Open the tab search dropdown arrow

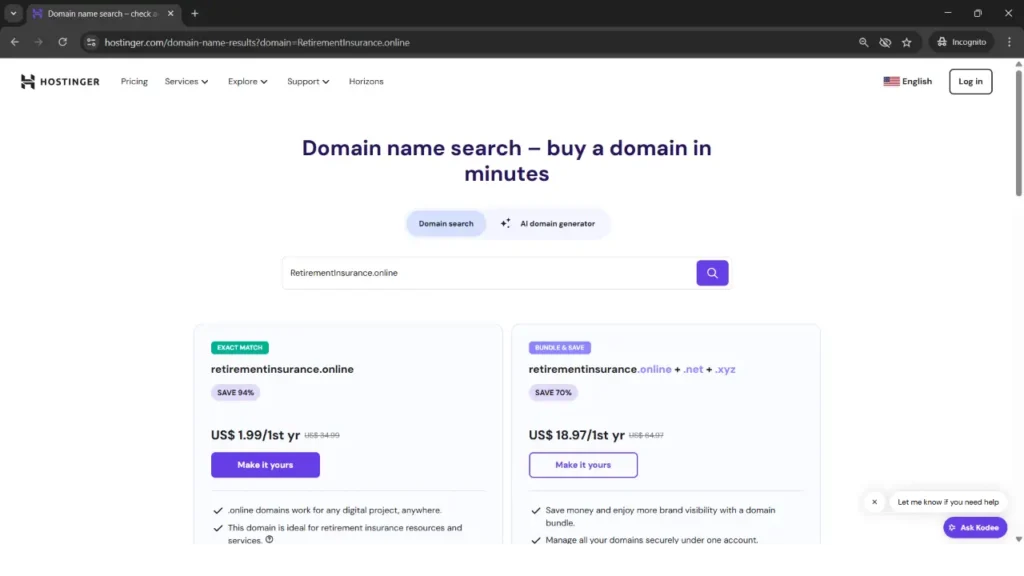pos(13,14)
